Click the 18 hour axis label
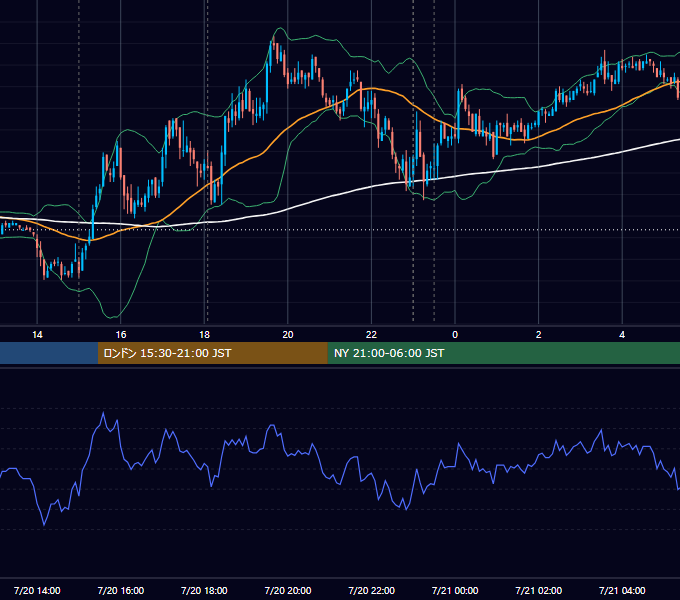 204,335
